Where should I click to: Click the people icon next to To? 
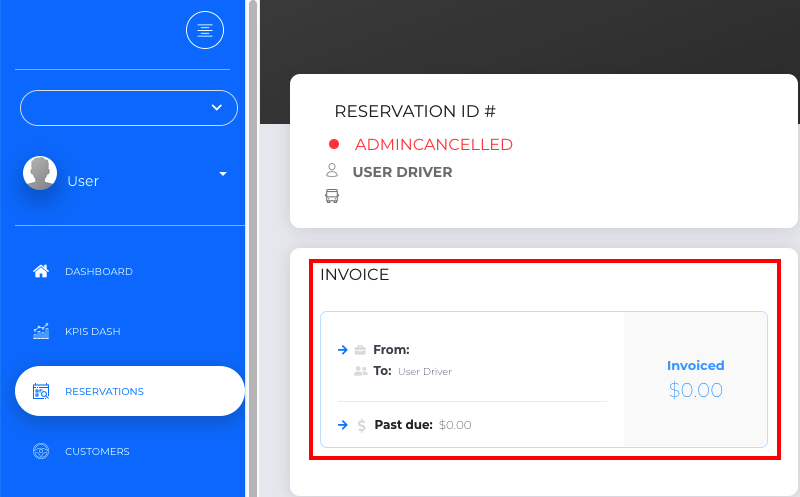[x=361, y=371]
